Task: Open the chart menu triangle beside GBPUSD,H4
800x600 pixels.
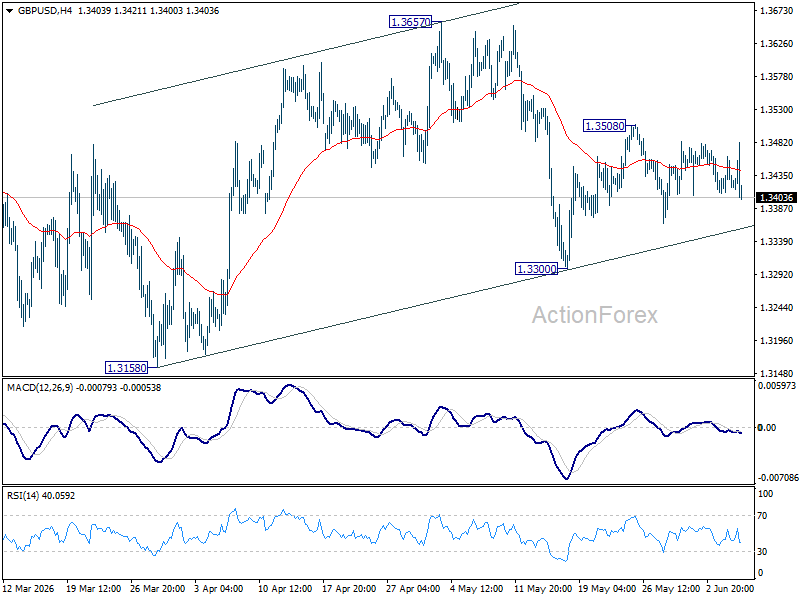Action: click(x=9, y=11)
